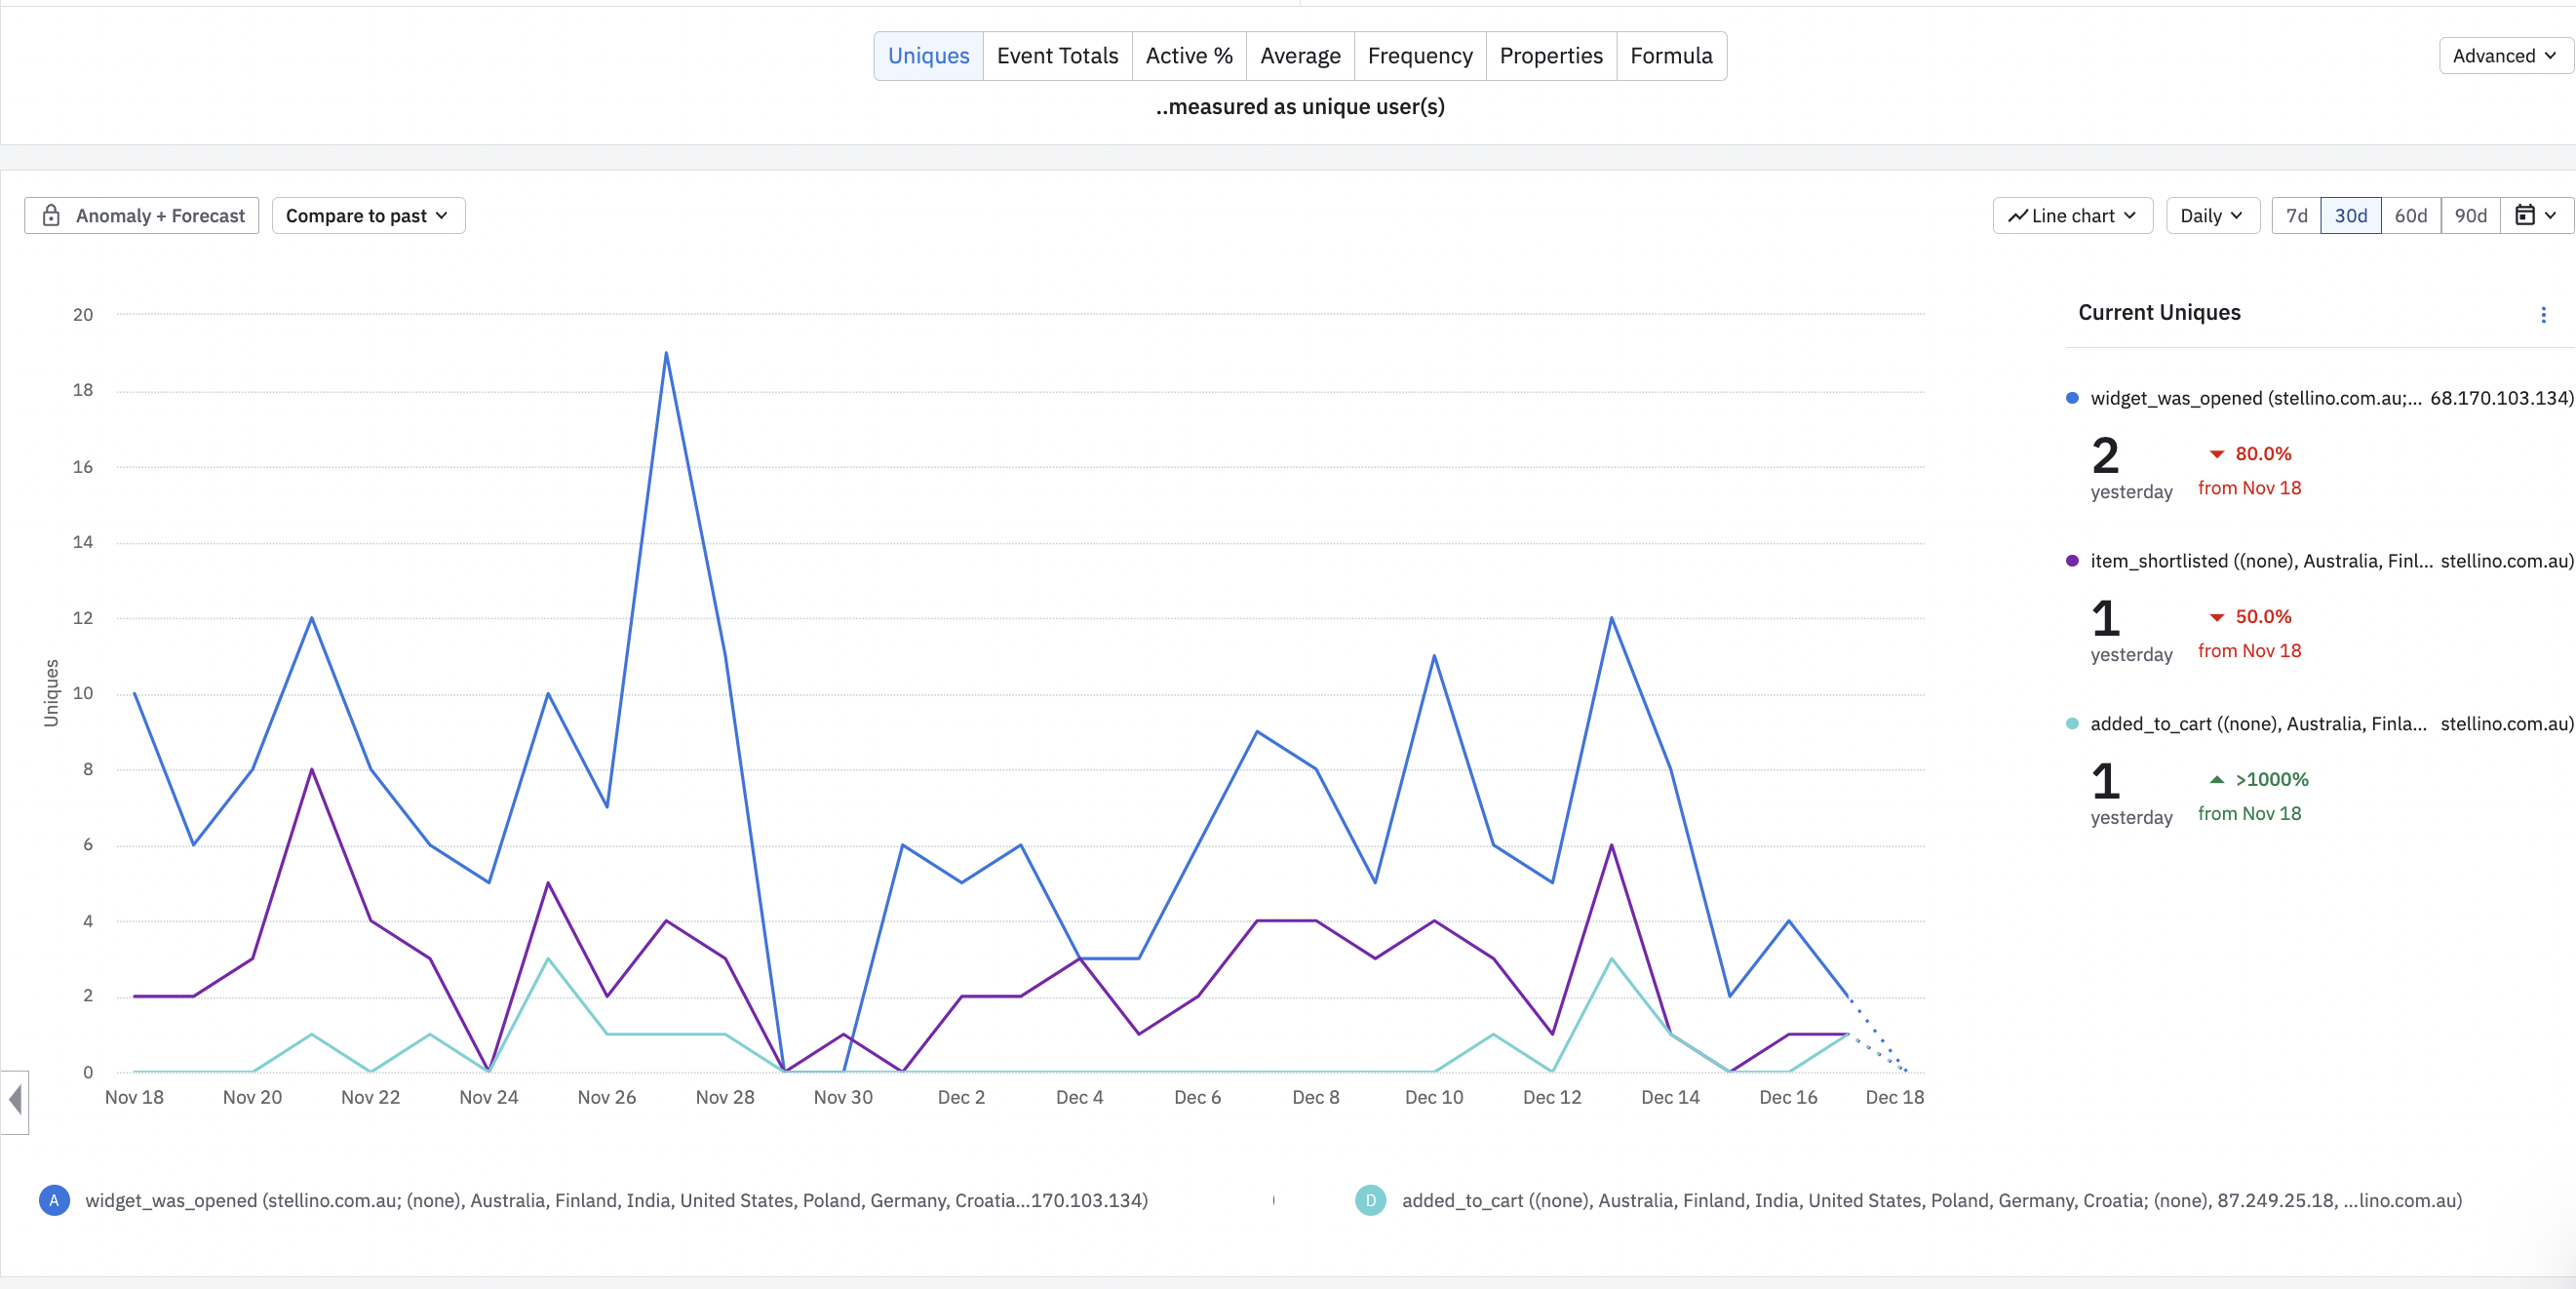Switch to the Formula tab
The height and width of the screenshot is (1289, 2576).
click(1670, 56)
